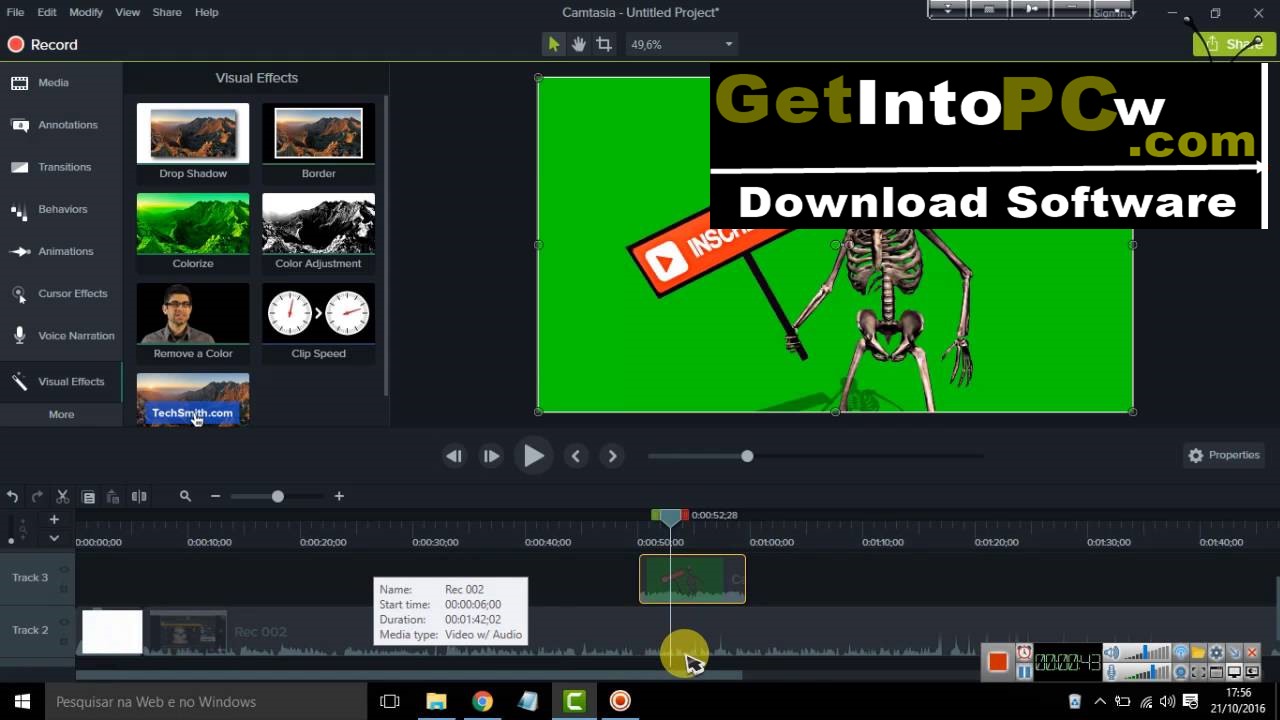This screenshot has height=720, width=1280.
Task: Open Windows Start menu
Action: 22,701
